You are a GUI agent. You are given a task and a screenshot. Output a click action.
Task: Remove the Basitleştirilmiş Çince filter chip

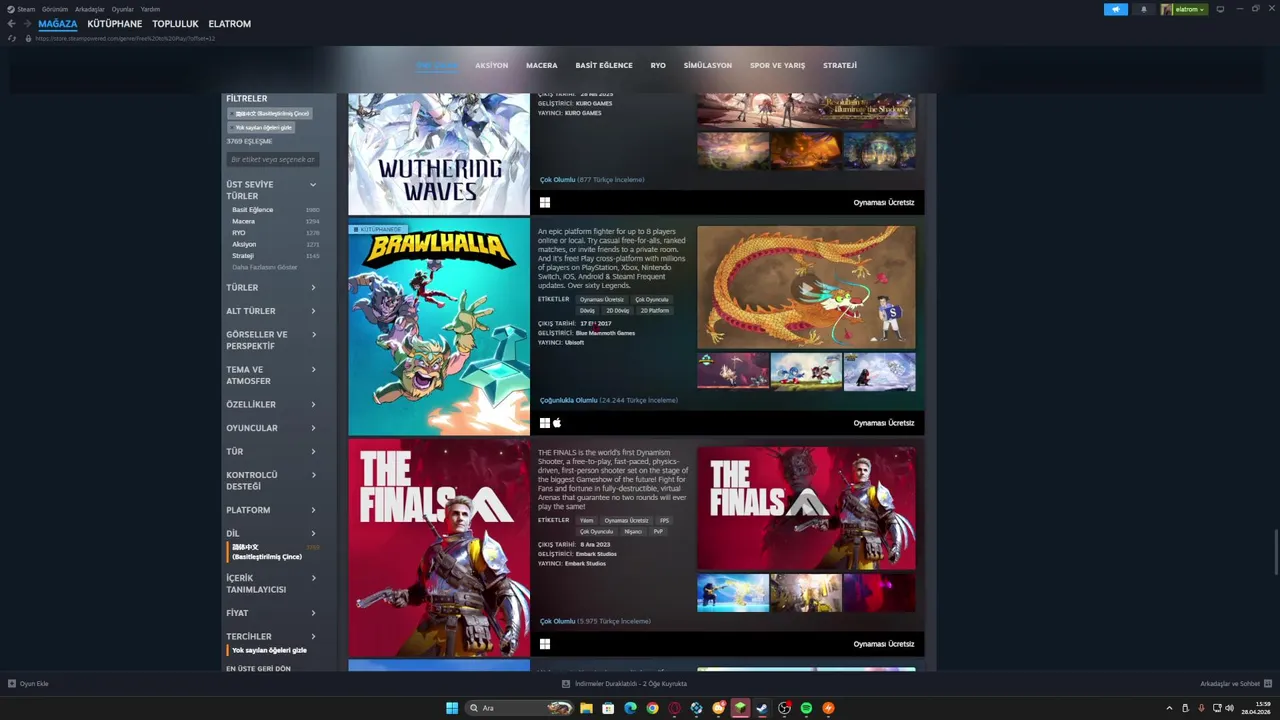coord(270,113)
